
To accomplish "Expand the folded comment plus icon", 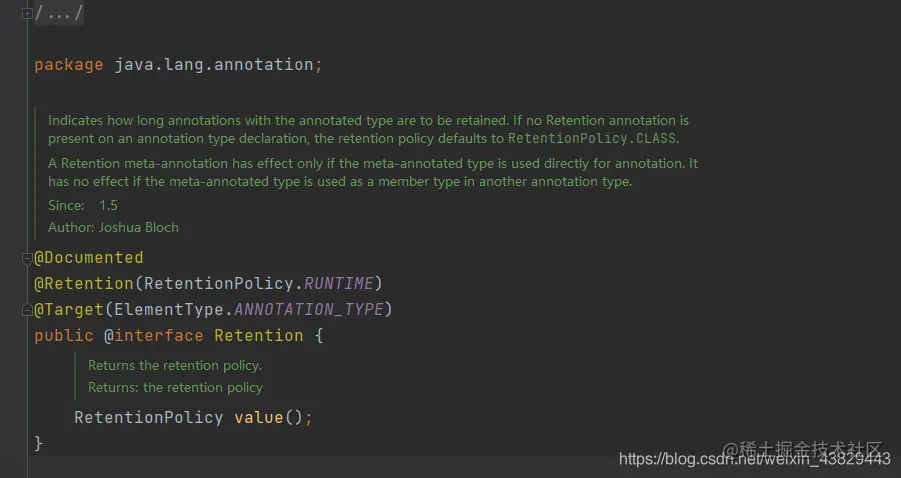I will 27,13.
